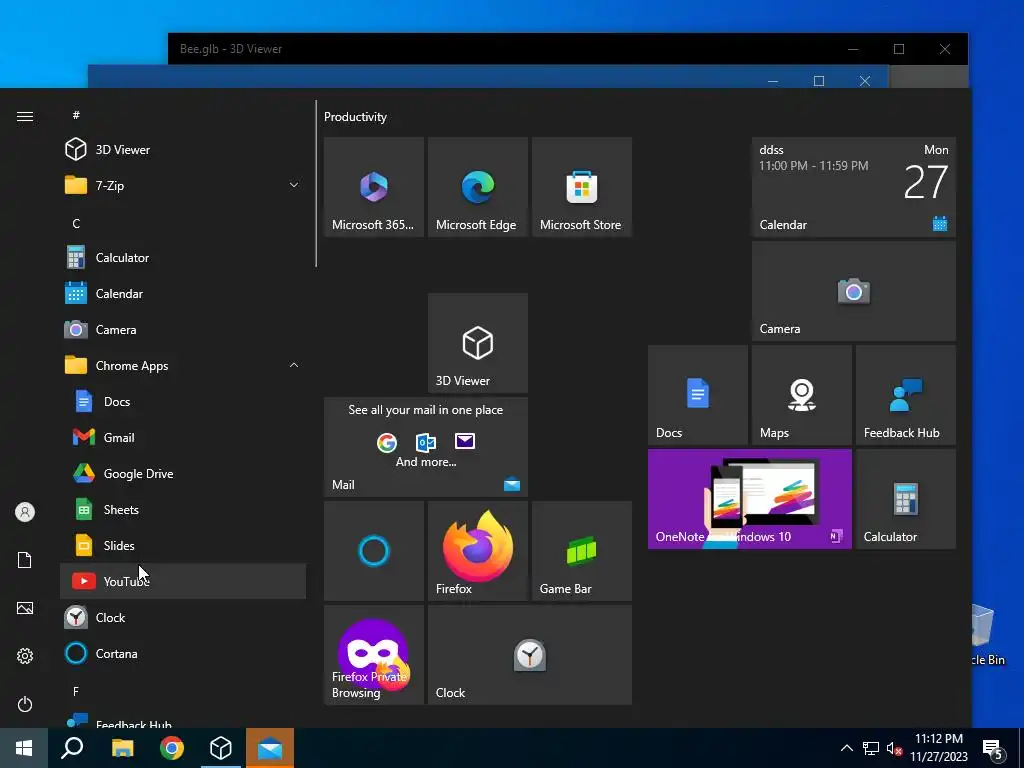Click the muted volume tray icon
Image resolution: width=1024 pixels, height=768 pixels.
[894, 748]
